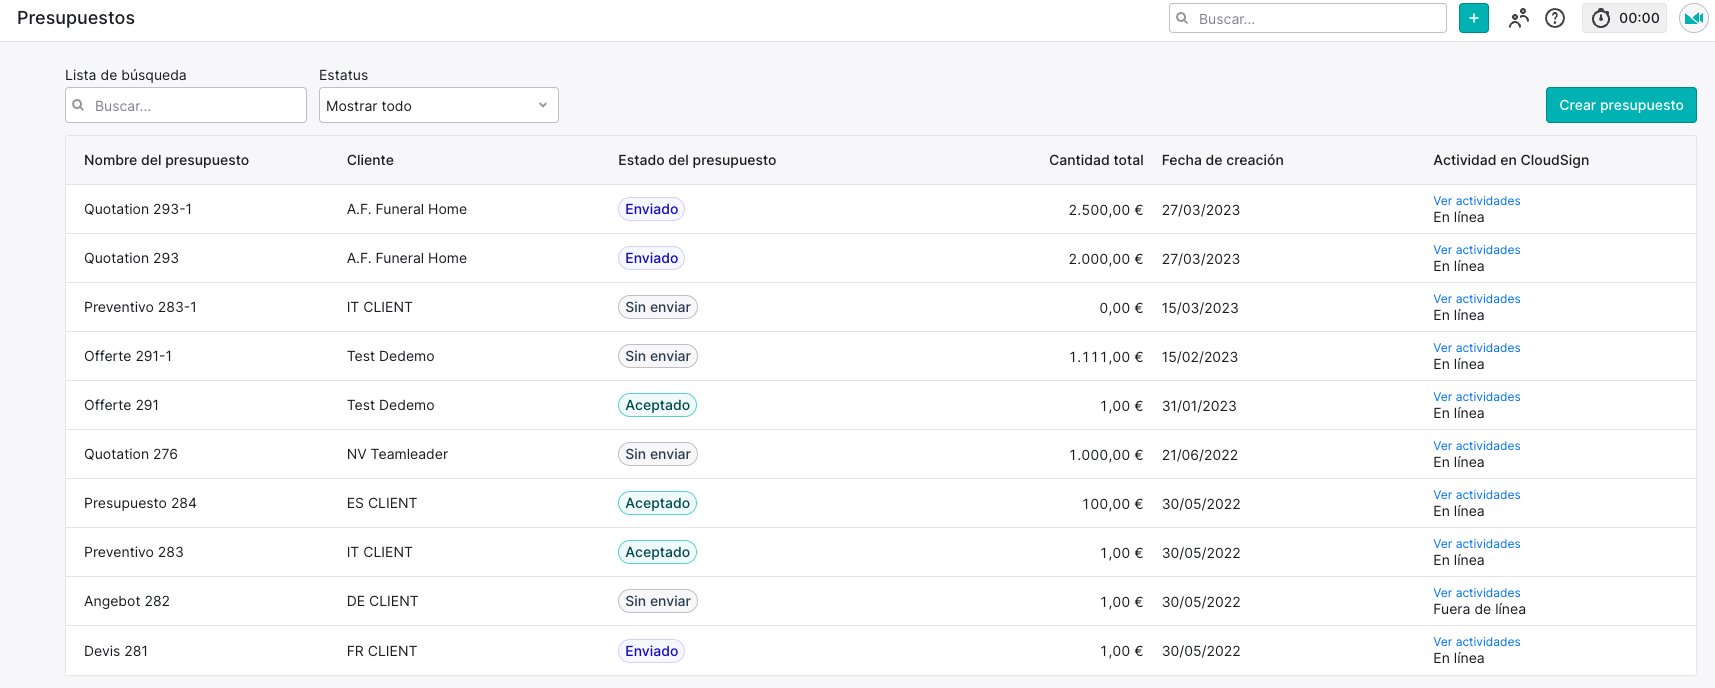
Task: Click the Actividad en CloudSign column header
Action: click(1511, 160)
